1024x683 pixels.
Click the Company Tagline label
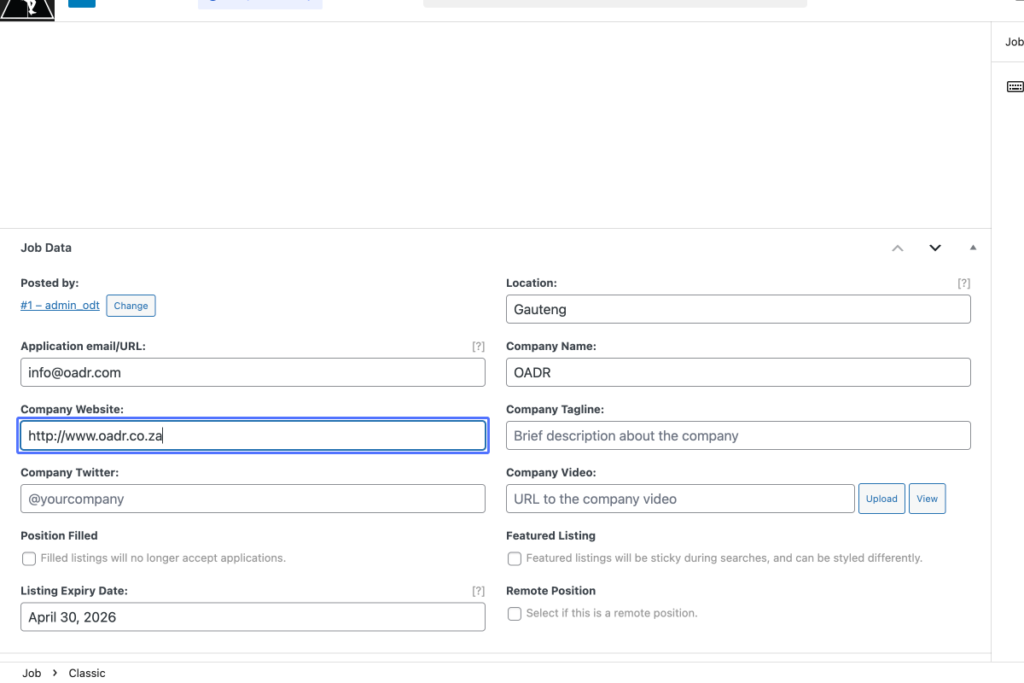555,409
